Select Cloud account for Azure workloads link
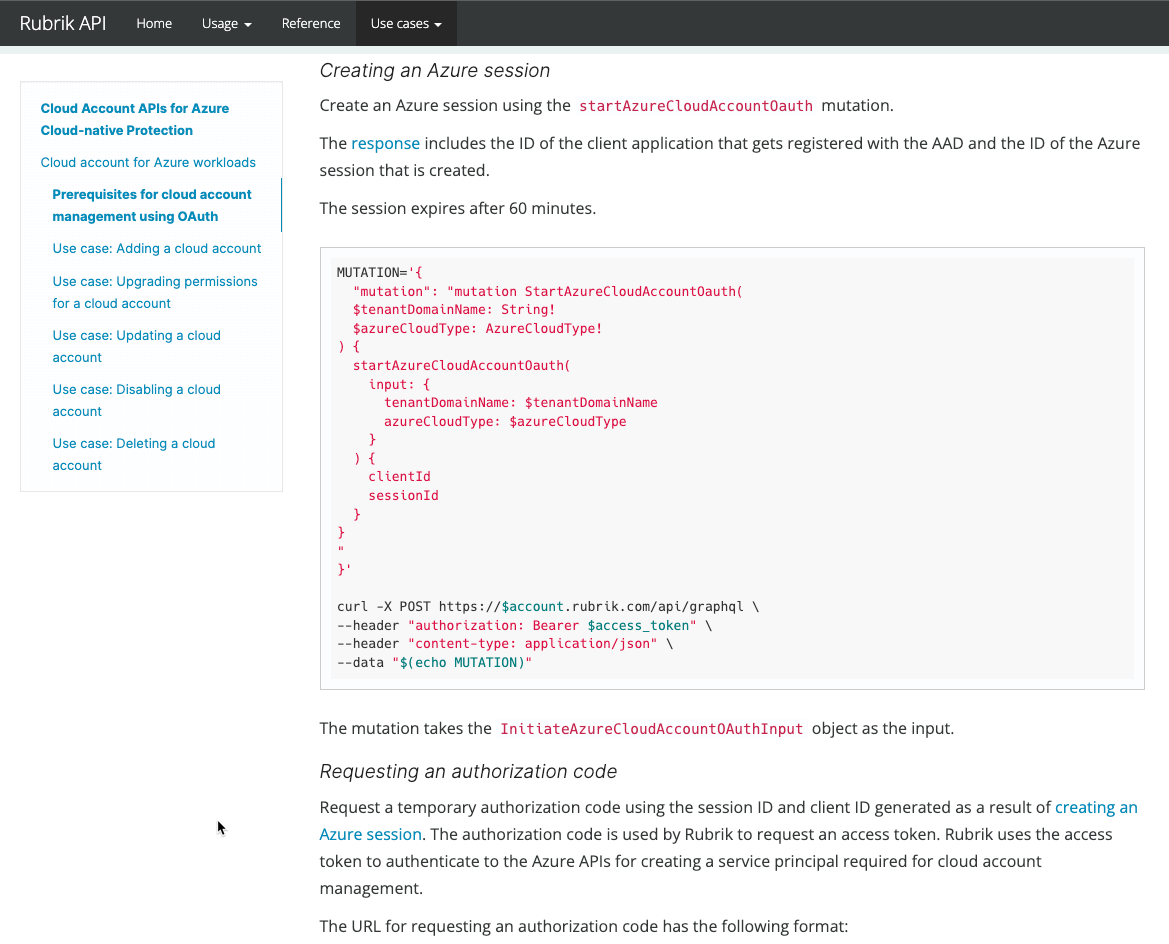This screenshot has height=944, width=1169. (148, 163)
